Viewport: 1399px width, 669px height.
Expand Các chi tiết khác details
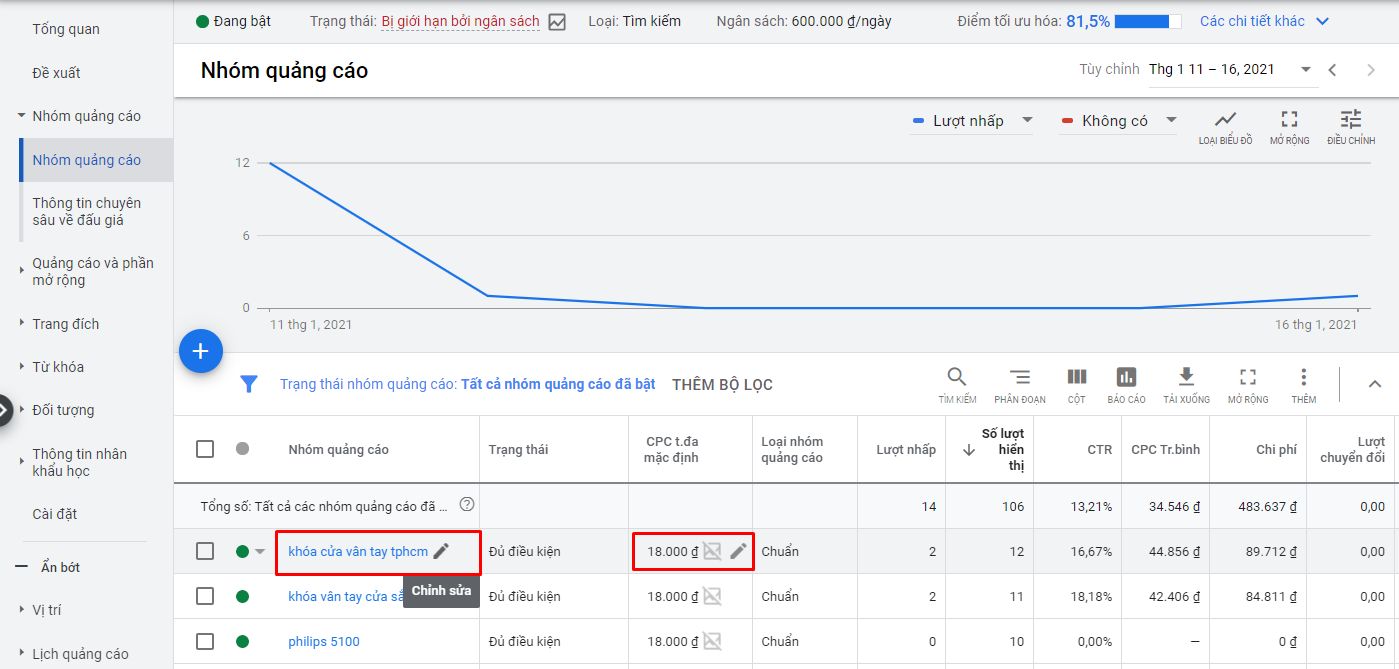coord(1265,21)
